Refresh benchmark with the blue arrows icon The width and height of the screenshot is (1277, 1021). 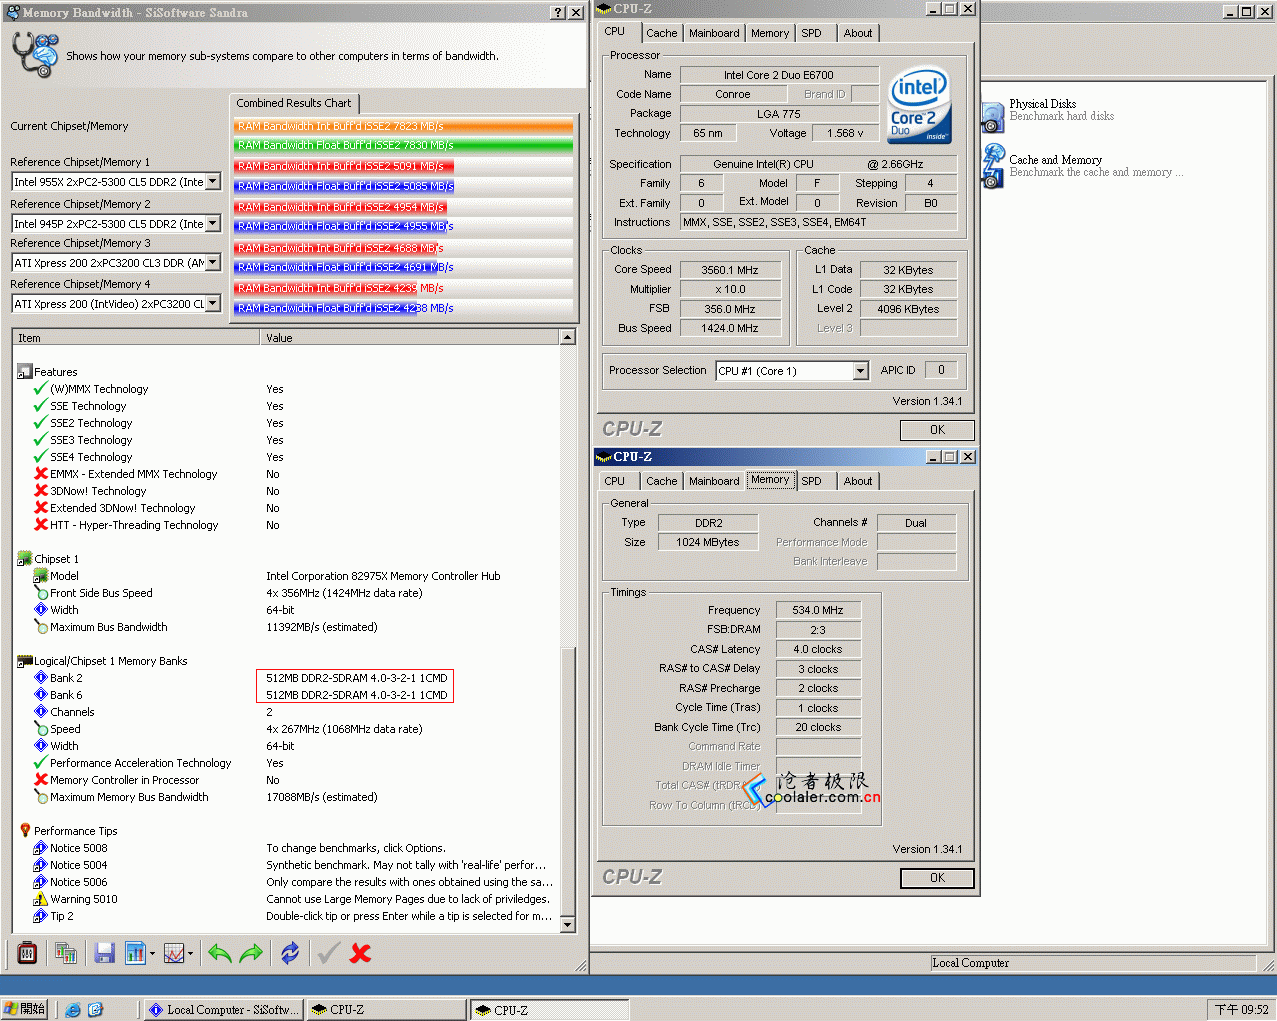[x=290, y=953]
